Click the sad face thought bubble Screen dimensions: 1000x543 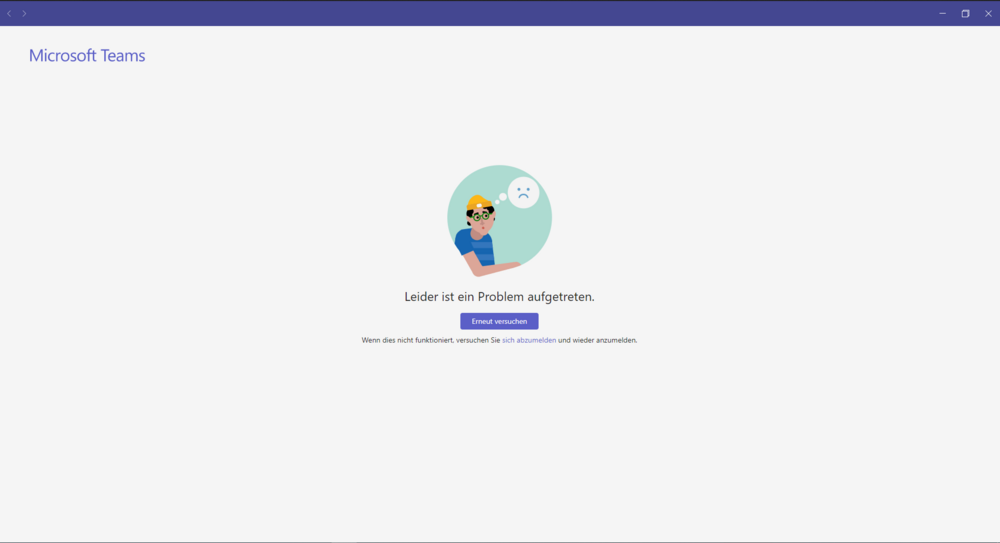pyautogui.click(x=523, y=192)
